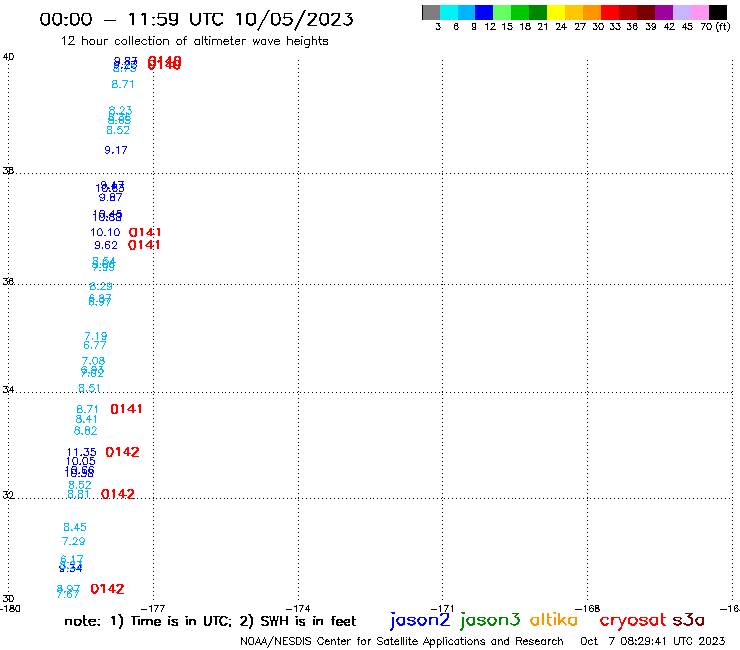740x650 pixels.
Task: Click the wave height value 8.51
Action: tap(89, 388)
